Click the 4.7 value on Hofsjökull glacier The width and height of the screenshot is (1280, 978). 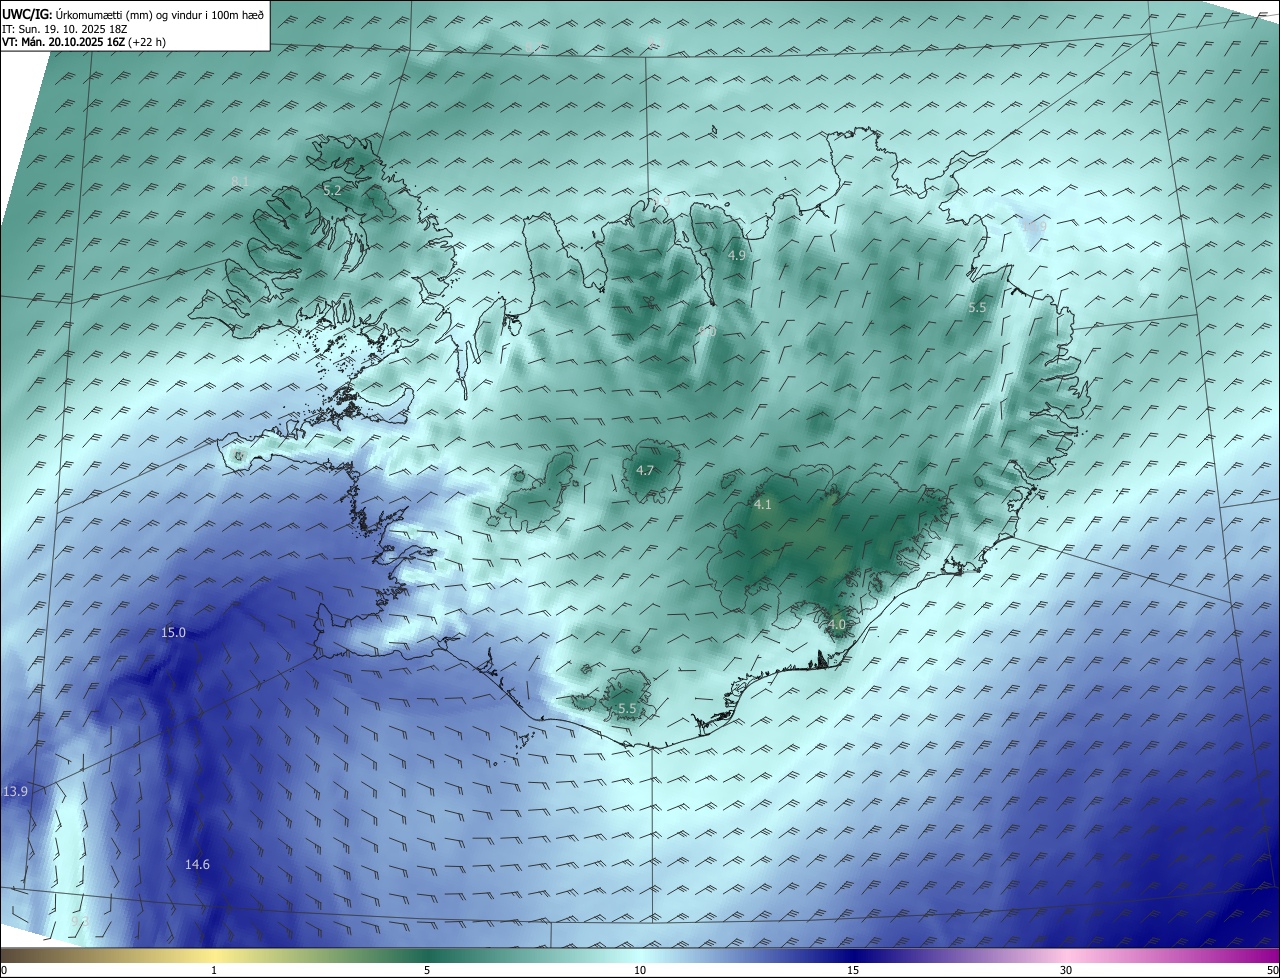(645, 470)
